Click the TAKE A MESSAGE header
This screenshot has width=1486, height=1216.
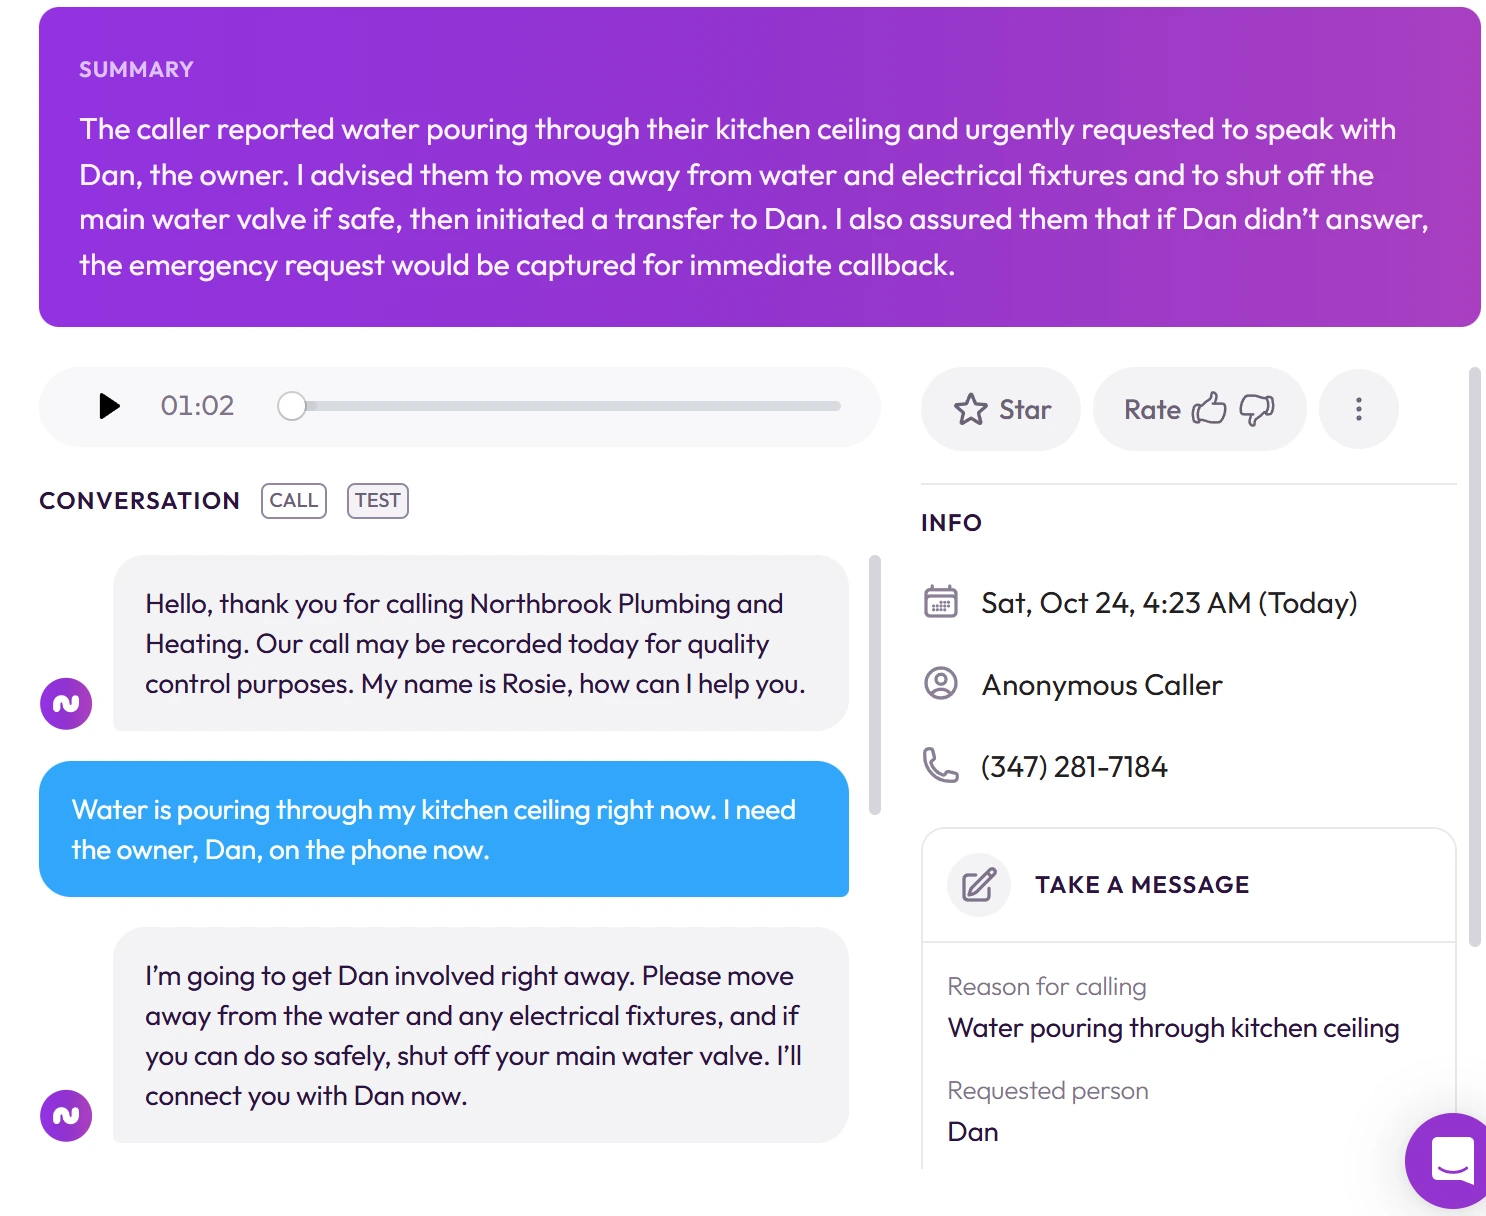pyautogui.click(x=1142, y=885)
